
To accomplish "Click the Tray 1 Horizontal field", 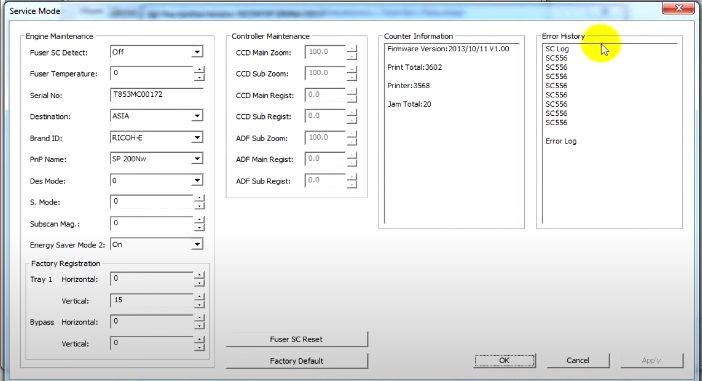I will [152, 279].
